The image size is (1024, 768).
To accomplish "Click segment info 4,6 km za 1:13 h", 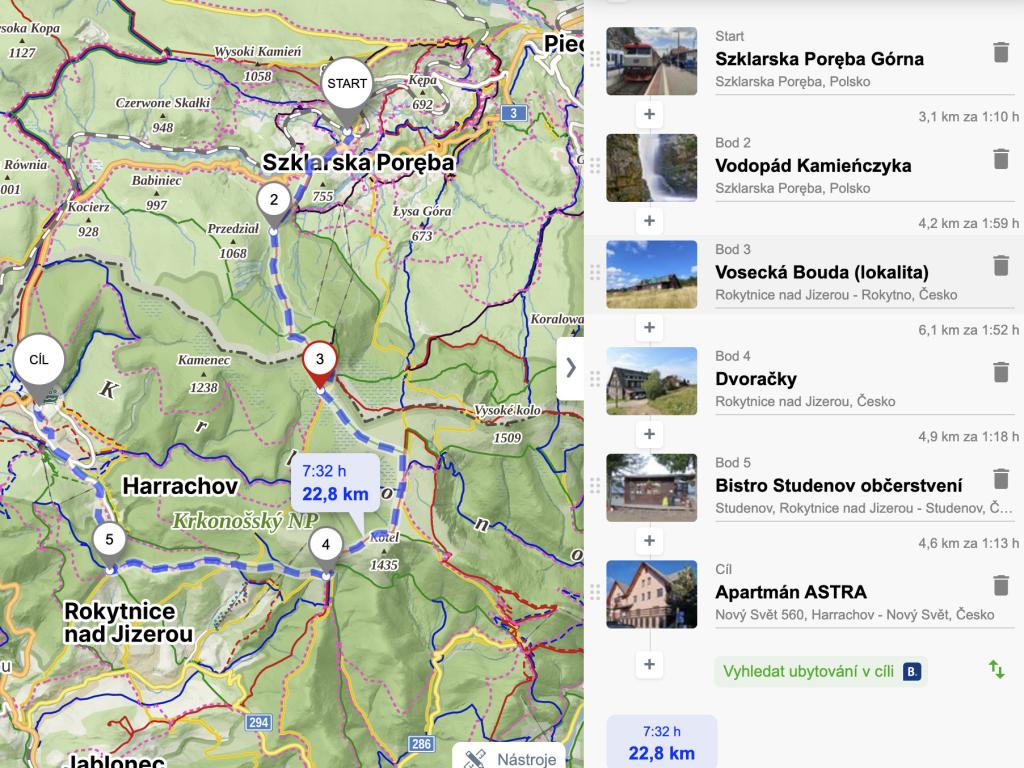I will click(968, 543).
